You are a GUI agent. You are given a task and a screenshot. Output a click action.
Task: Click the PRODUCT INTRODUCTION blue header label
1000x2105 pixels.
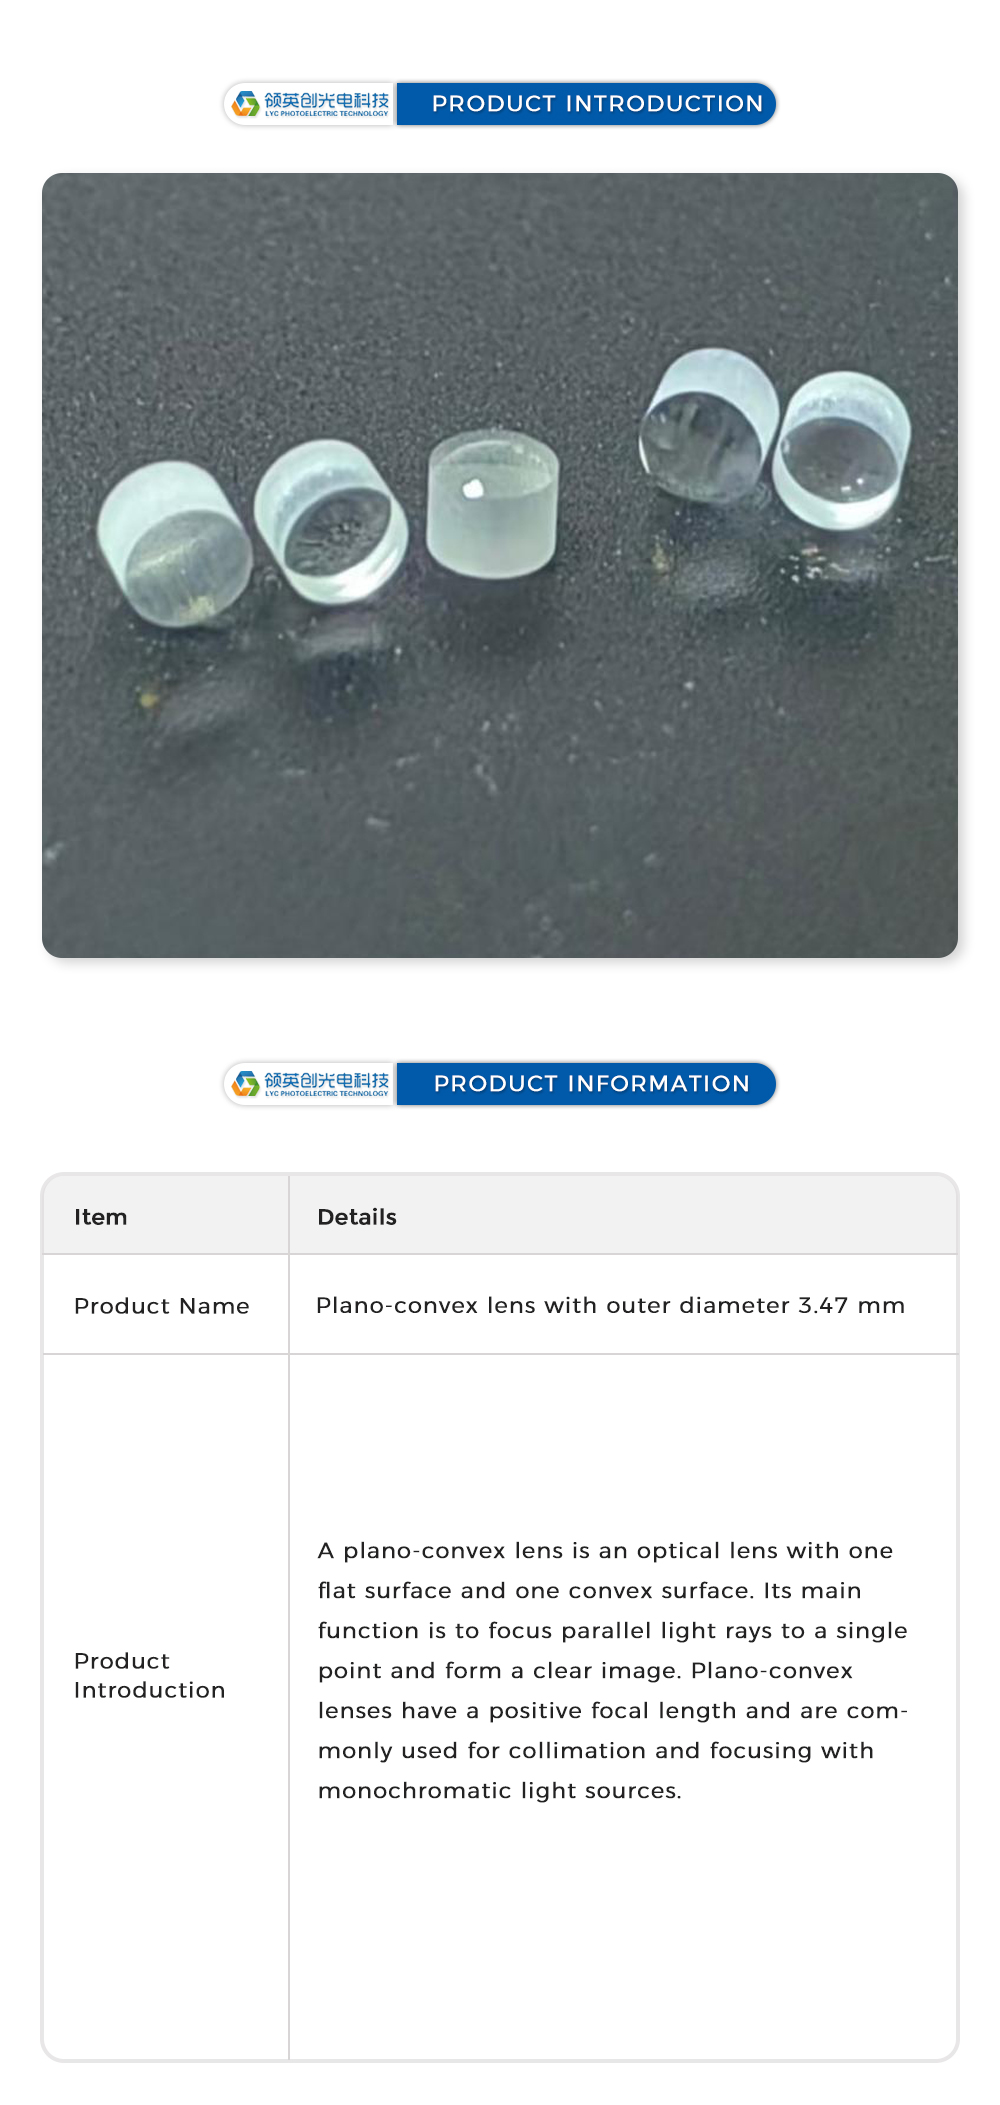pos(597,104)
